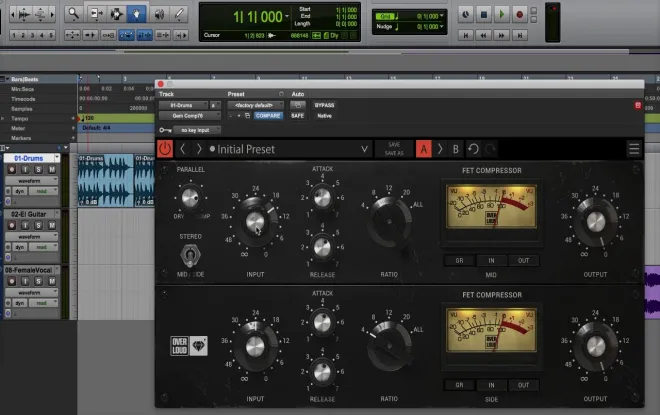Solo the 01-Drums track

coord(38,169)
